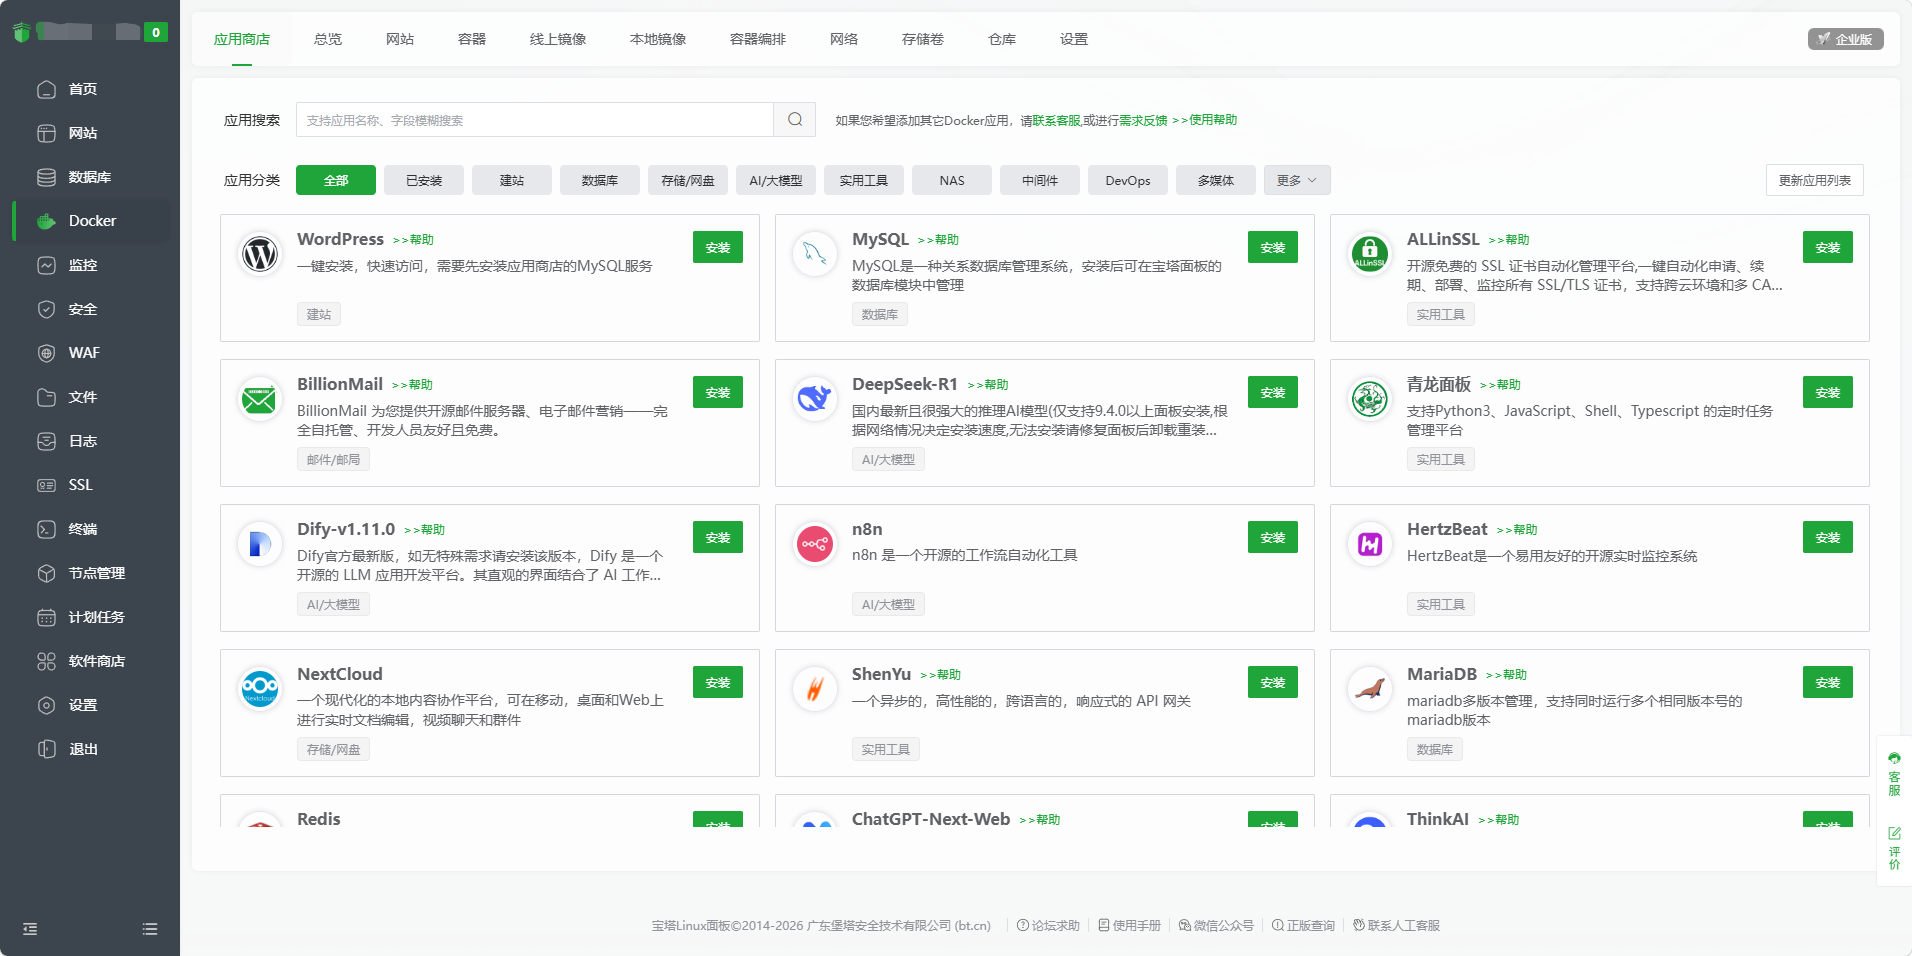Install the ALLinSSL app
Image resolution: width=1912 pixels, height=956 pixels.
point(1828,247)
